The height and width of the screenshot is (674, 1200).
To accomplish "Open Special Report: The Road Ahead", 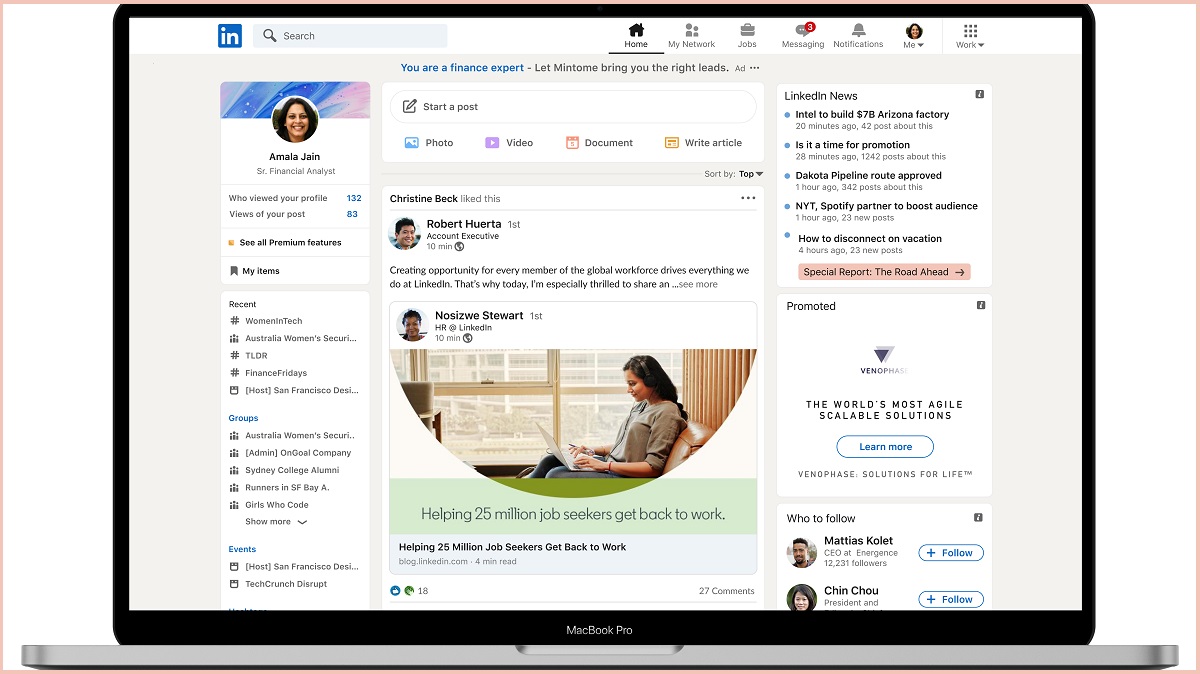I will pos(884,272).
